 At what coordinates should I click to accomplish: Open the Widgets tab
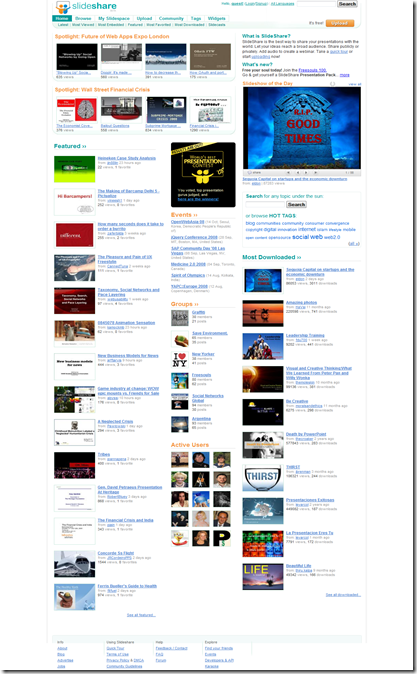coord(217,18)
